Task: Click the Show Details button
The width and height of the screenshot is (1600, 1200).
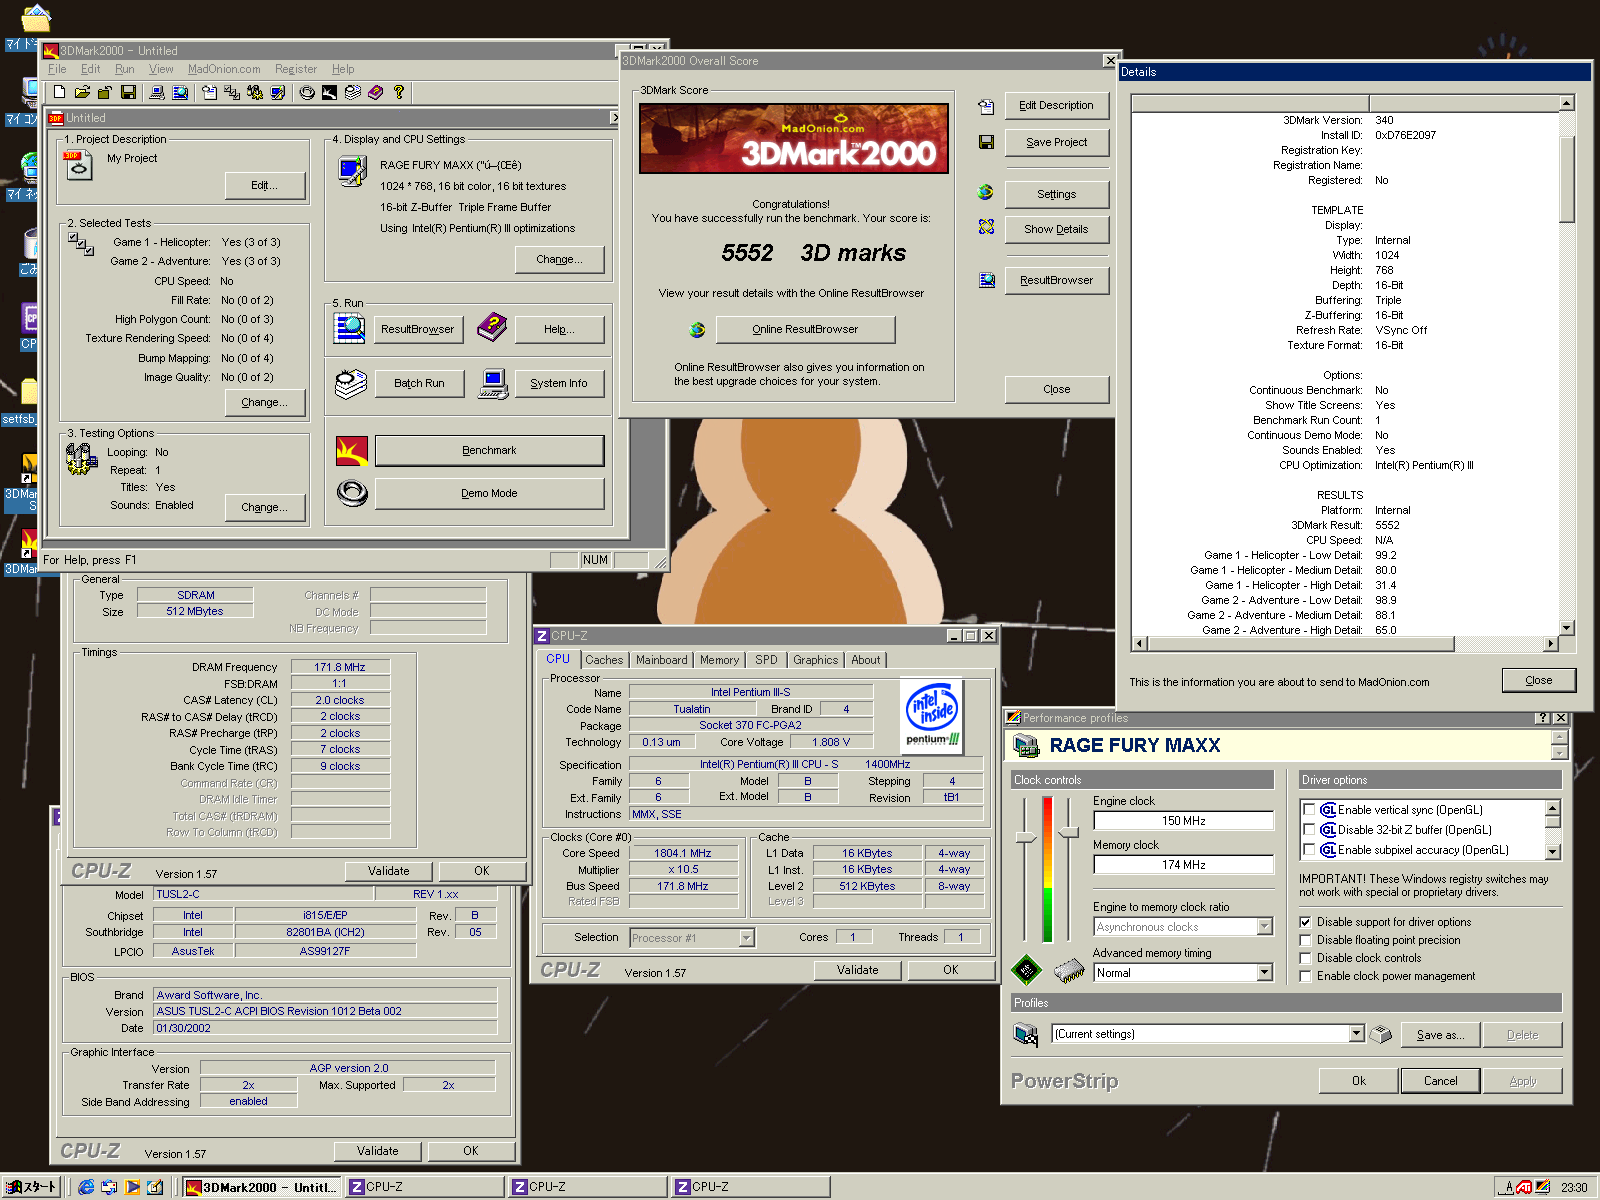Action: (x=1056, y=229)
